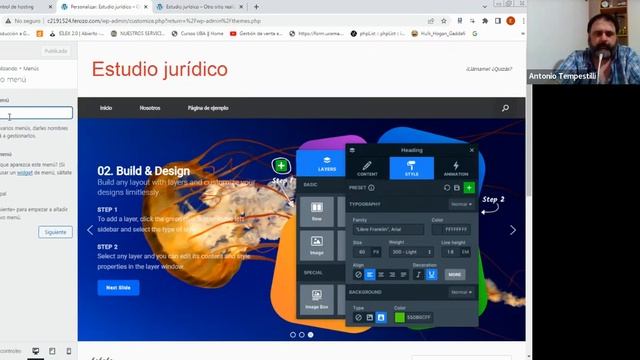Viewport: 640px width, 360px height.
Task: Click 'Página de ejemplo' in navigation
Action: pos(208,108)
